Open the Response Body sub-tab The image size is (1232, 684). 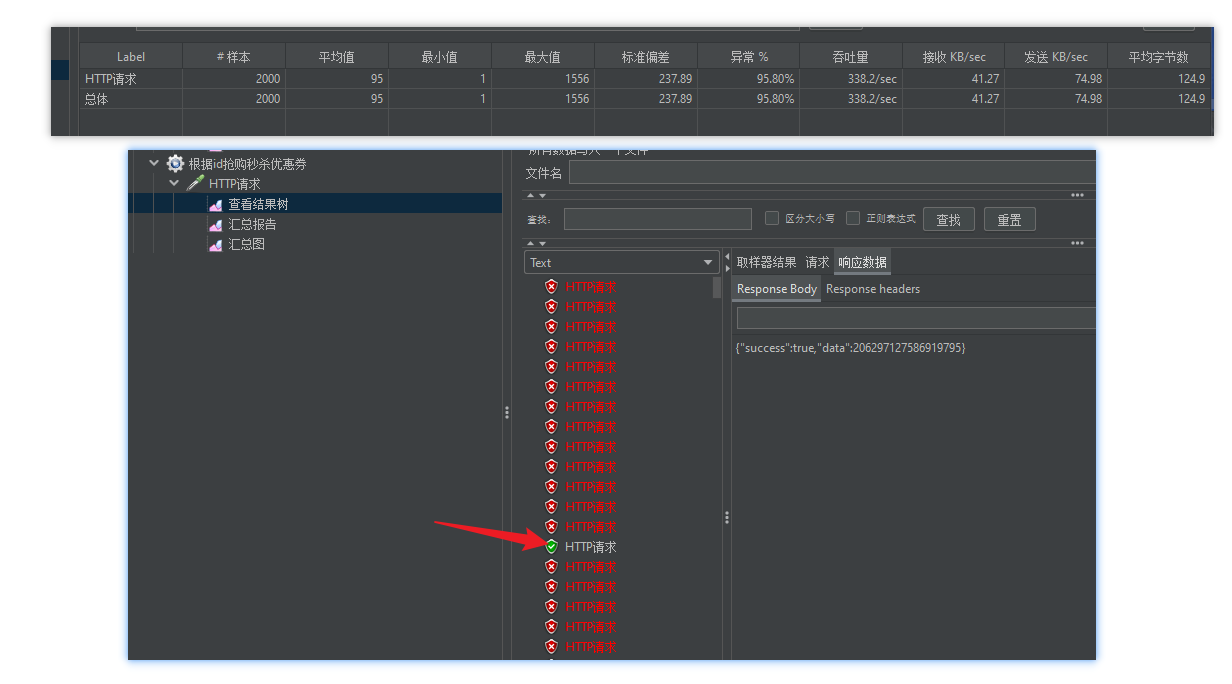tap(777, 289)
